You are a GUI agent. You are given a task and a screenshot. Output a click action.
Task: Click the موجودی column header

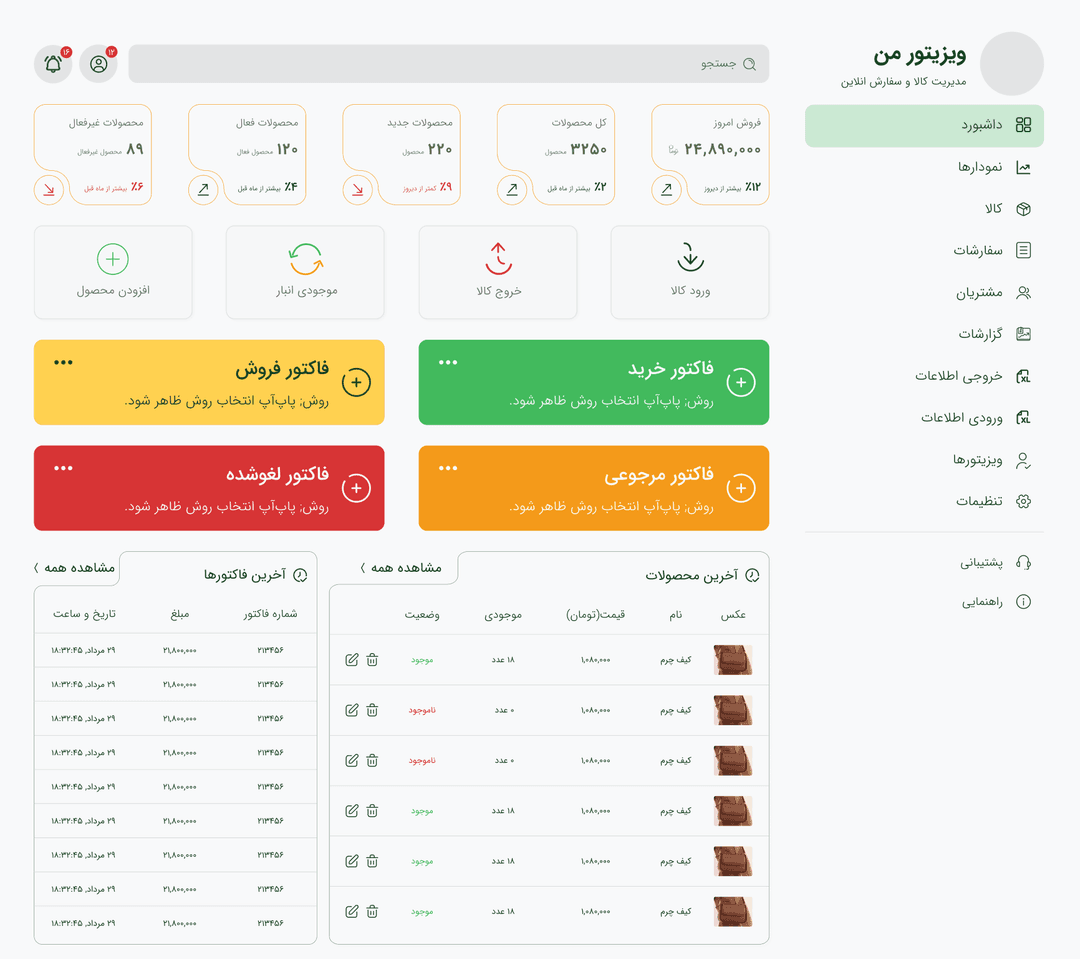[503, 615]
